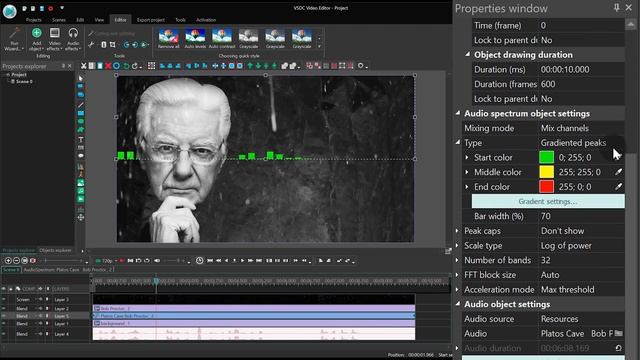Collapse Audio spectrum object settings section
The width and height of the screenshot is (640, 360).
458,113
